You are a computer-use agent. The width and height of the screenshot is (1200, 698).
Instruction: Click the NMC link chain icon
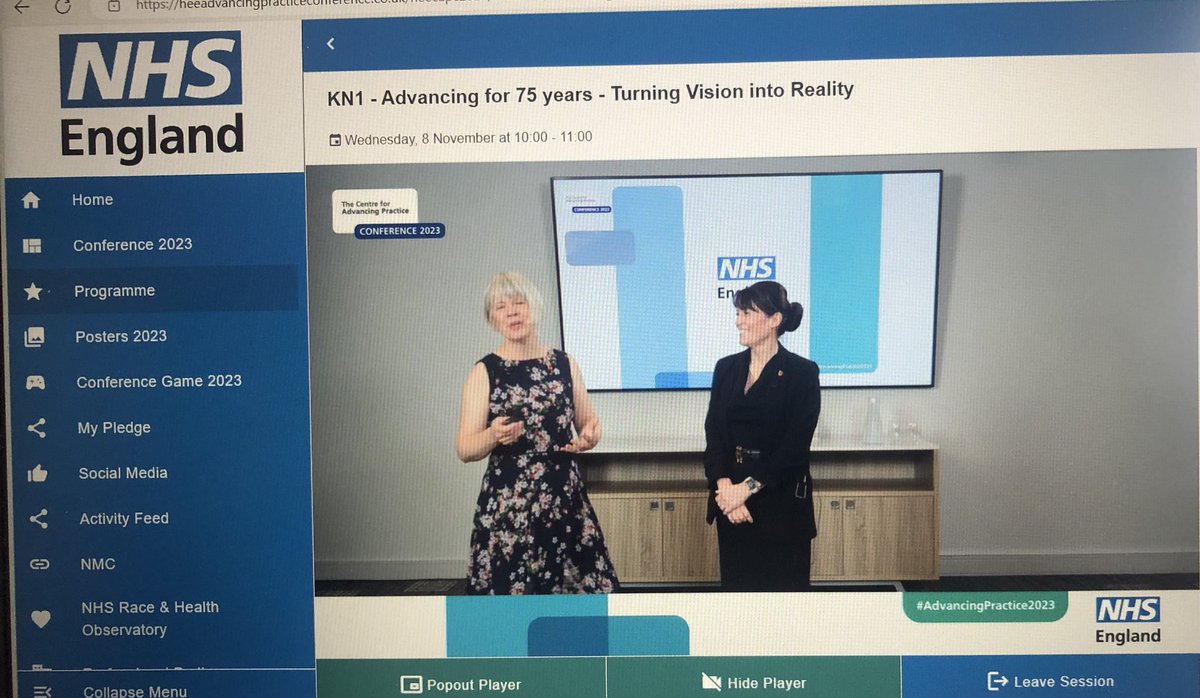pyautogui.click(x=39, y=564)
